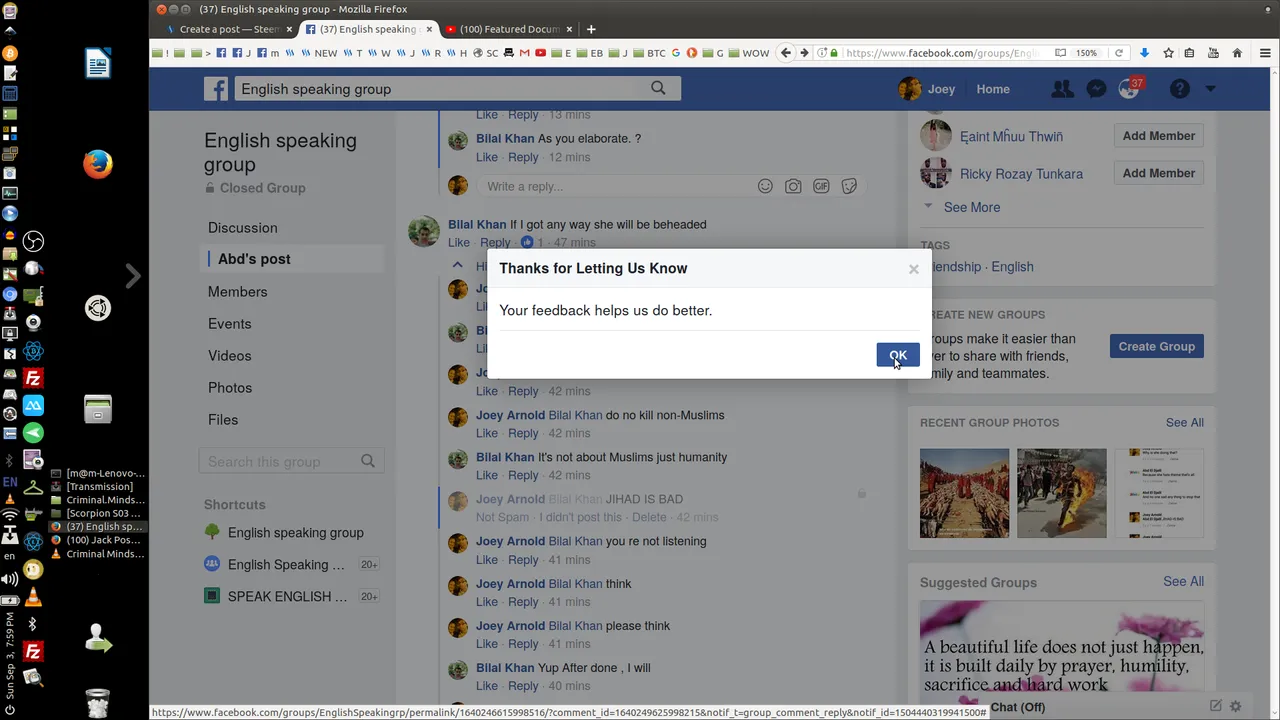Open the Events section
Image resolution: width=1280 pixels, height=720 pixels.
(229, 323)
